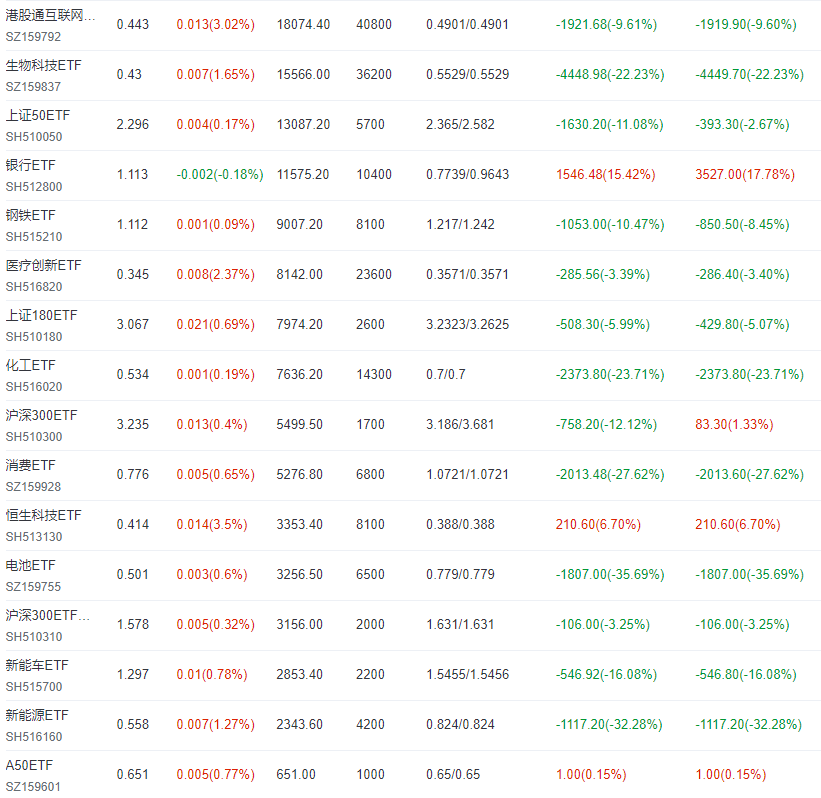Open the 上证50ETF fund name
This screenshot has width=821, height=798.
point(38,115)
